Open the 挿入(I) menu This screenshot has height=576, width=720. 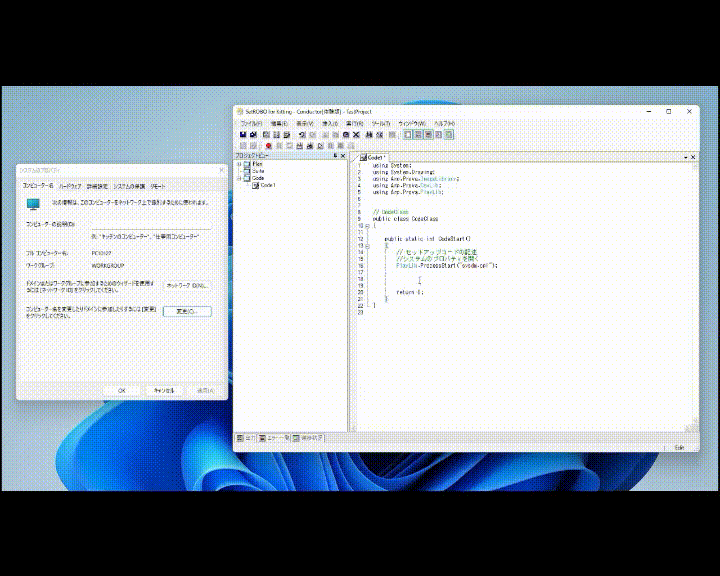click(330, 124)
